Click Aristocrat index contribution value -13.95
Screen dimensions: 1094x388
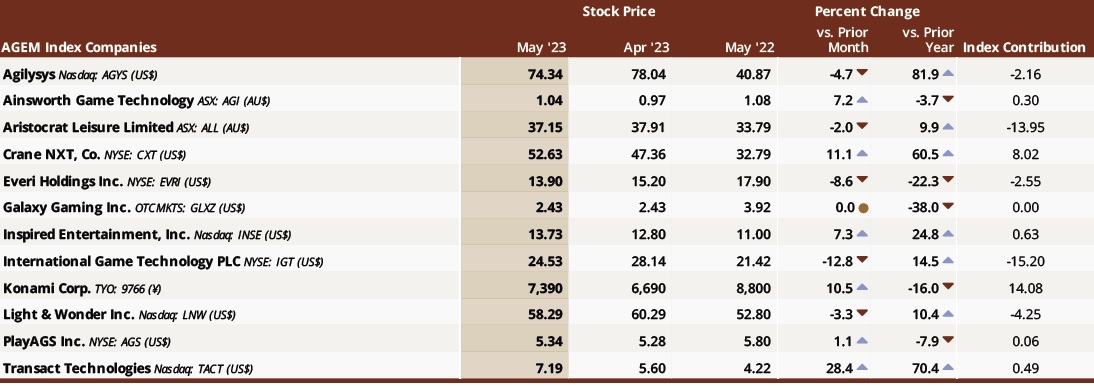[1023, 127]
